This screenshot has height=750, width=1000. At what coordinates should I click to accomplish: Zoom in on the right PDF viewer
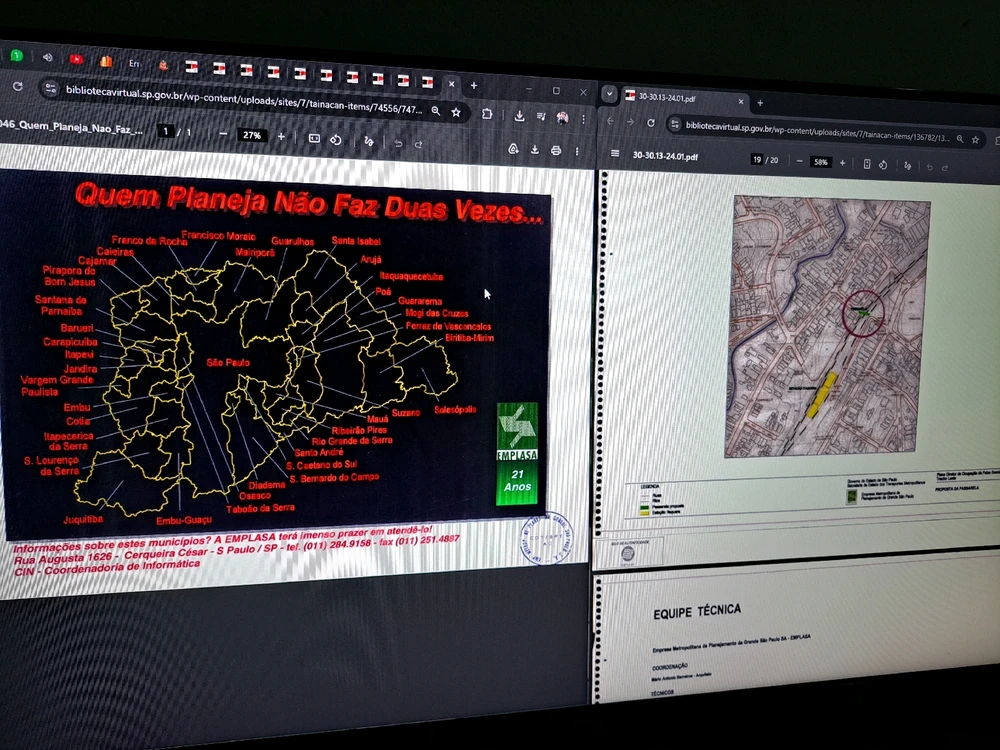click(842, 162)
